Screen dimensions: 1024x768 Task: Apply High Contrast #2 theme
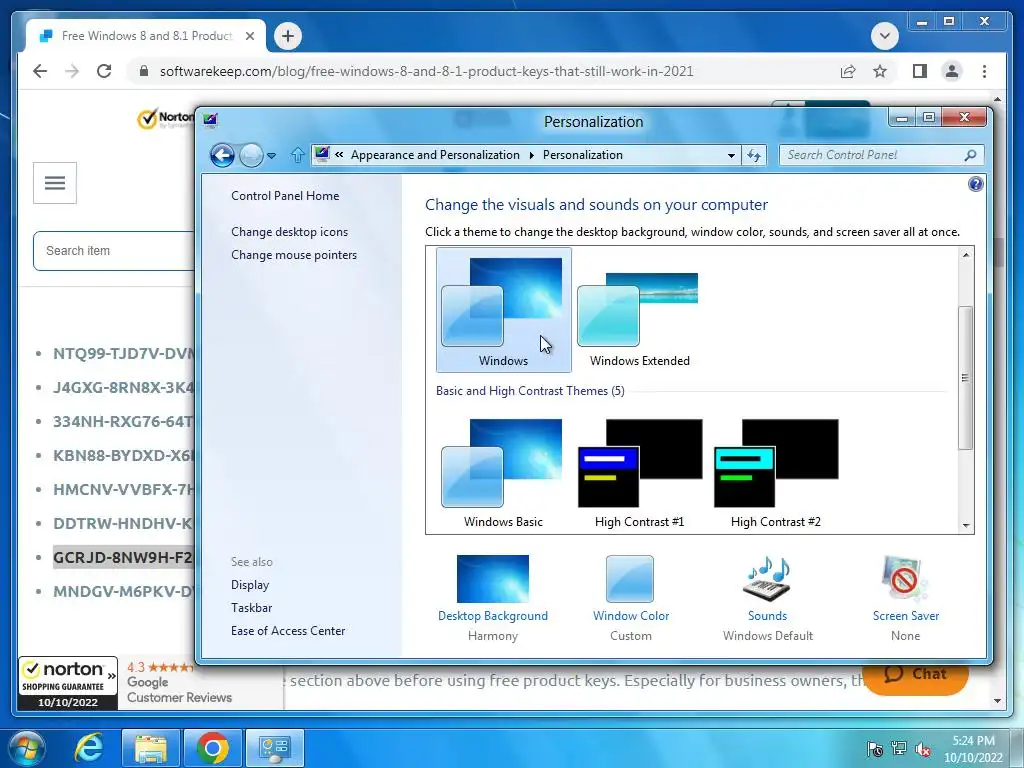pyautogui.click(x=776, y=471)
